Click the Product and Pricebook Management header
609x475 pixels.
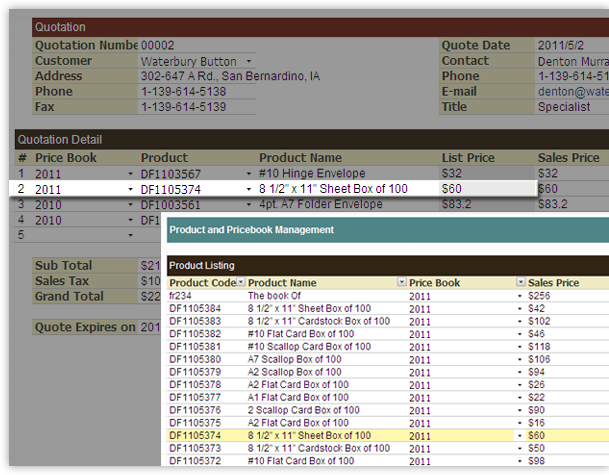[x=251, y=230]
